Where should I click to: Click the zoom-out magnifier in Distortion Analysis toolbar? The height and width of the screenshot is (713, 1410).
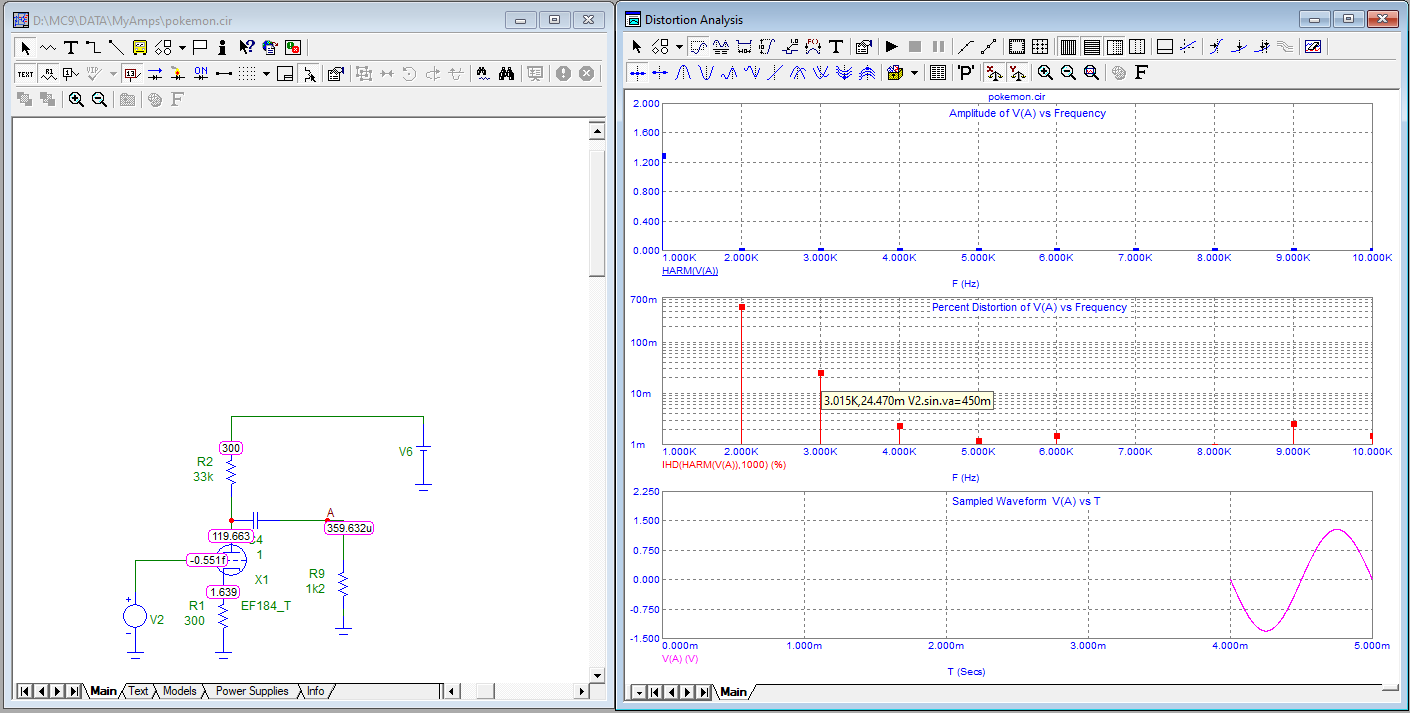(1068, 72)
